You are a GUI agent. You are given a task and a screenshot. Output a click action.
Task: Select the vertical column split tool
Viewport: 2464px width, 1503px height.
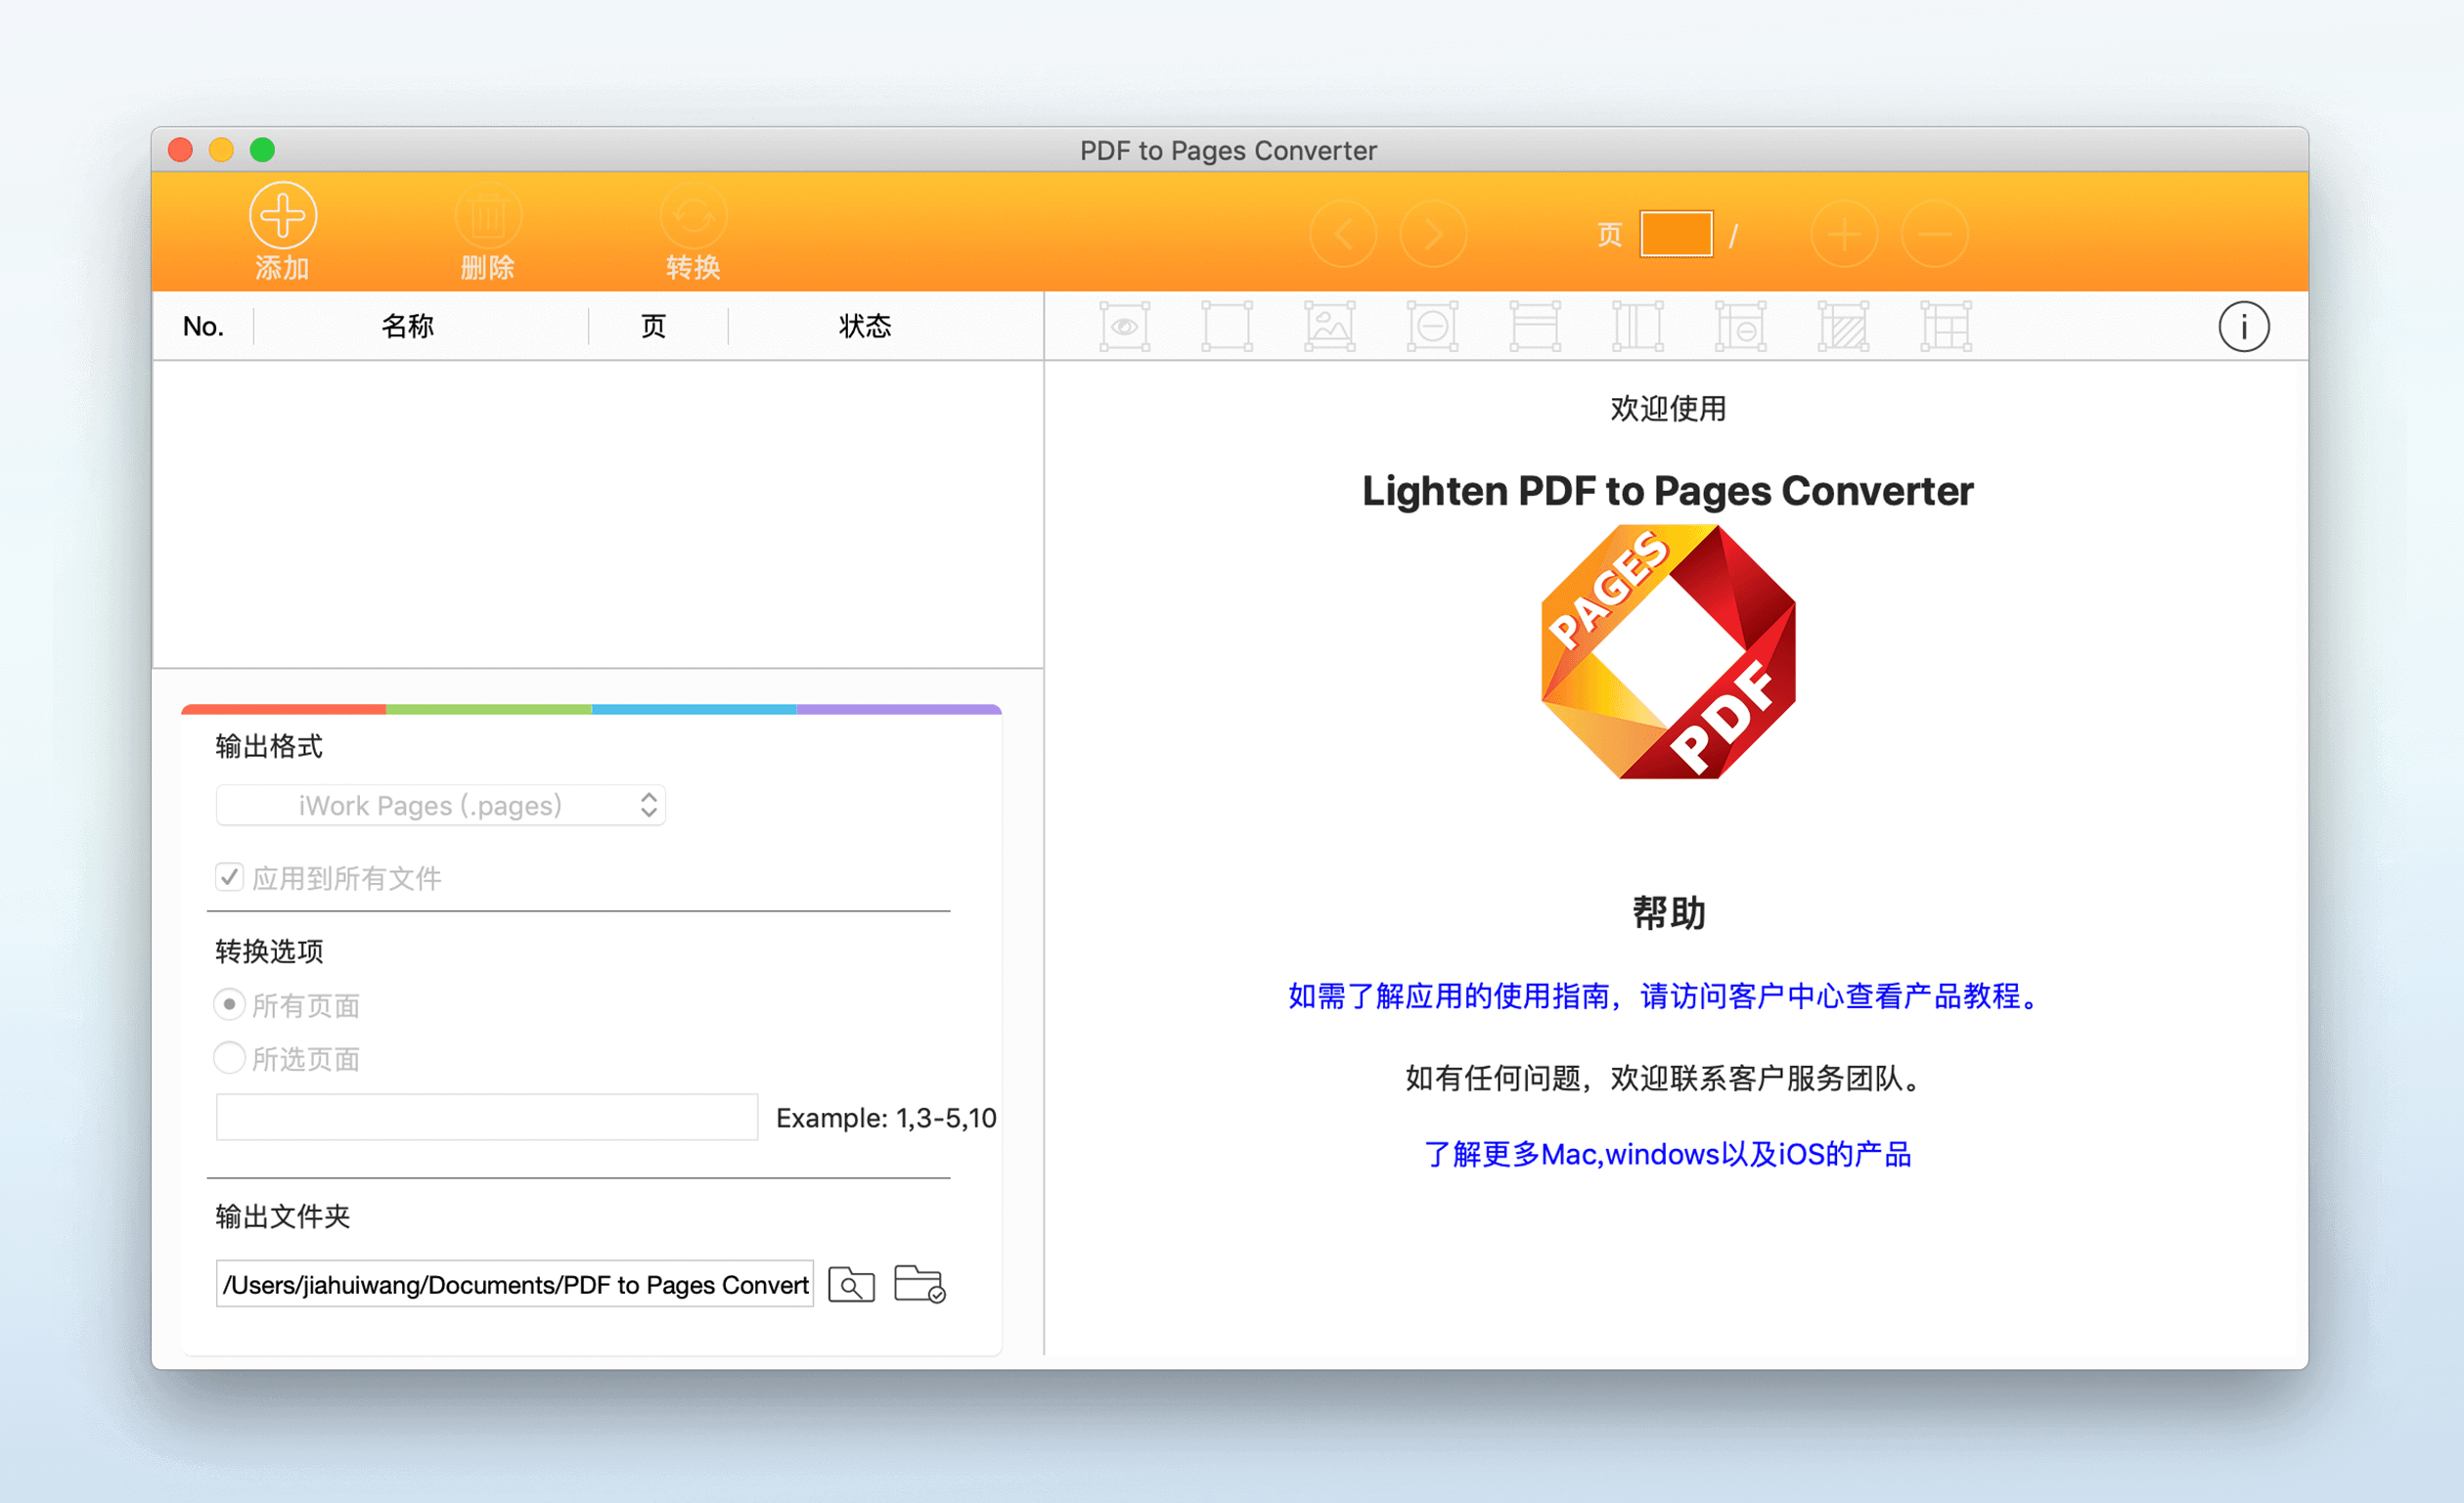click(1638, 327)
